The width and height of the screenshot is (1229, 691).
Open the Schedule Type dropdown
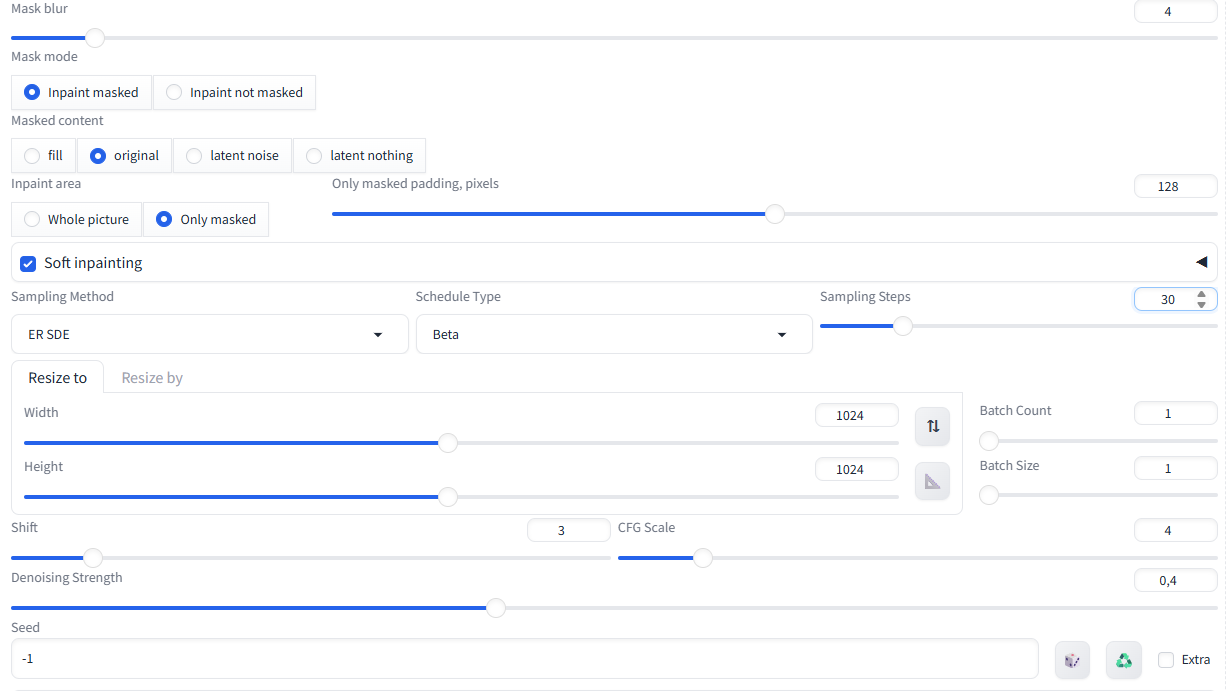pyautogui.click(x=614, y=334)
